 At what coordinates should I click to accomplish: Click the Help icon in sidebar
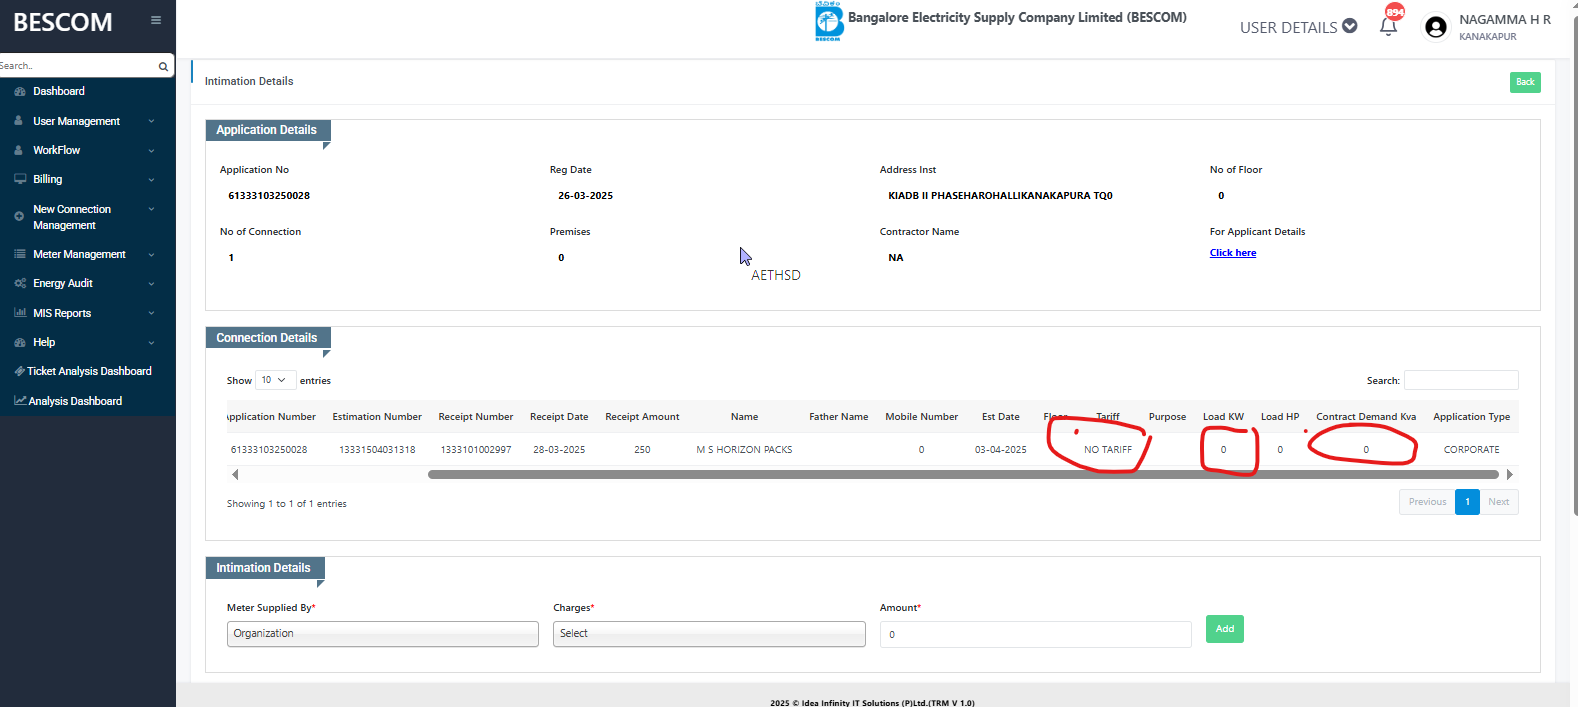click(20, 342)
